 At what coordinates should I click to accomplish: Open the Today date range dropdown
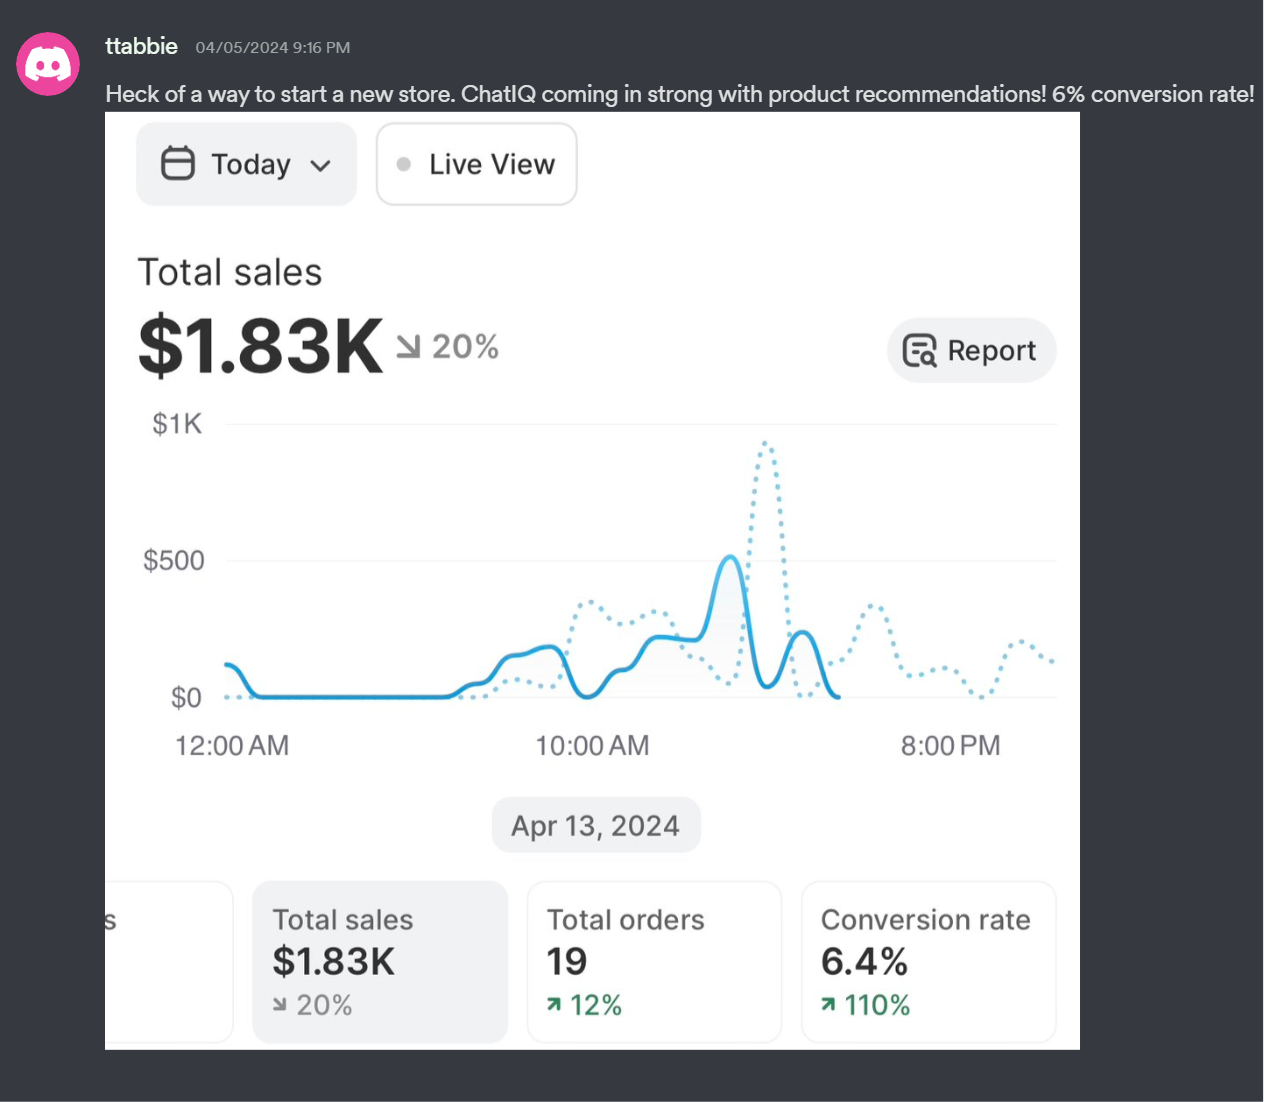pyautogui.click(x=246, y=164)
